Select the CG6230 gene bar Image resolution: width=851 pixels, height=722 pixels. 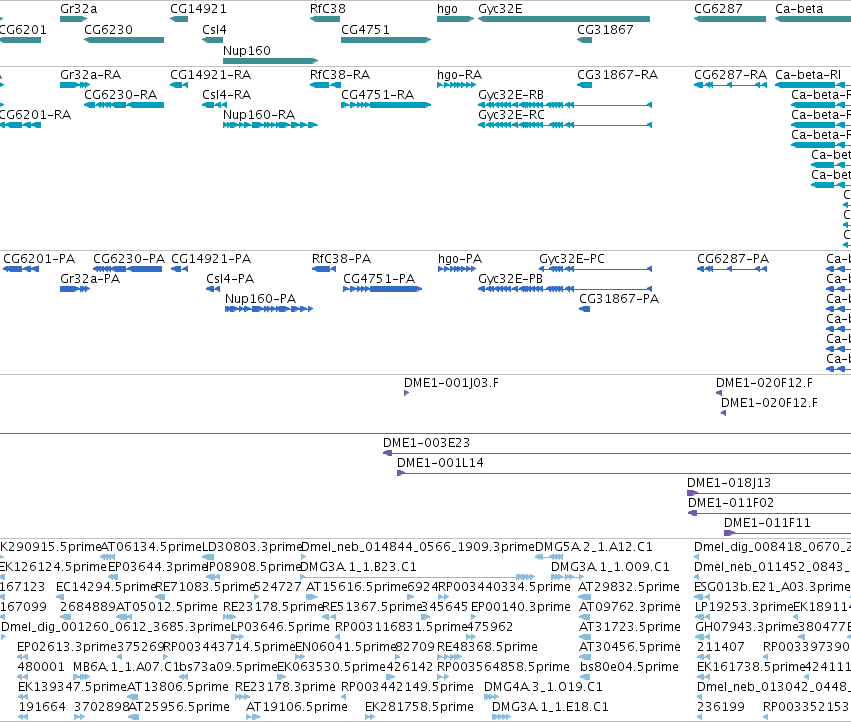(x=124, y=40)
